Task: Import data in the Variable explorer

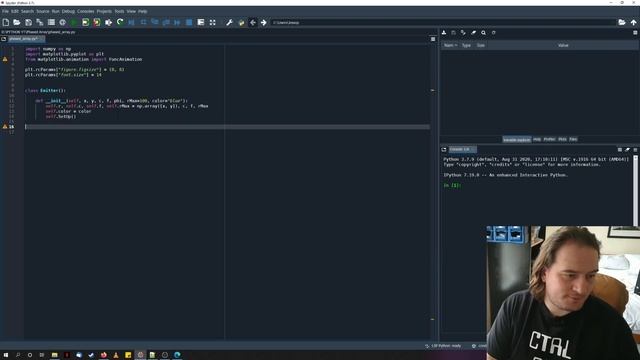Action: point(444,33)
